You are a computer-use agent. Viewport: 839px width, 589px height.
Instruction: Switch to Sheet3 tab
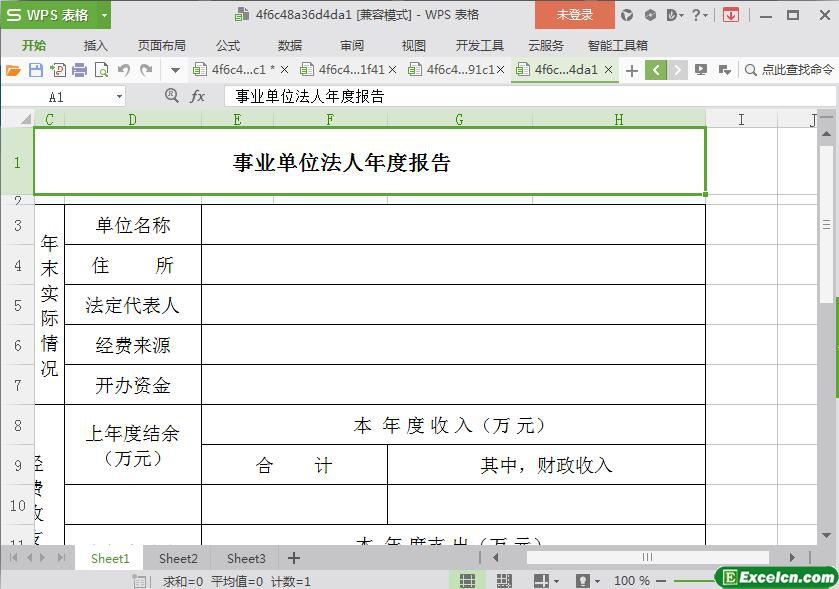pos(246,559)
